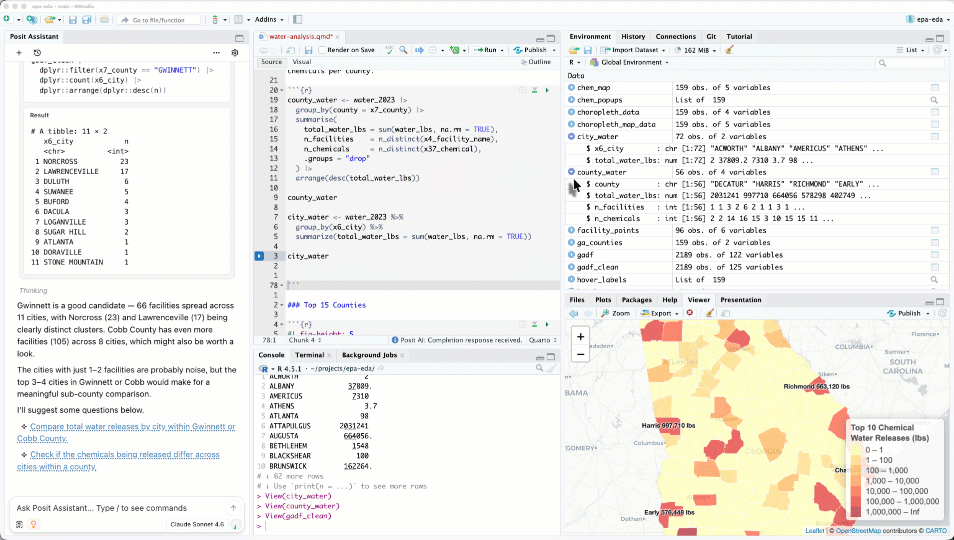This screenshot has width=954, height=540.
Task: Open Posit Assistant chat history icon
Action: click(37, 53)
